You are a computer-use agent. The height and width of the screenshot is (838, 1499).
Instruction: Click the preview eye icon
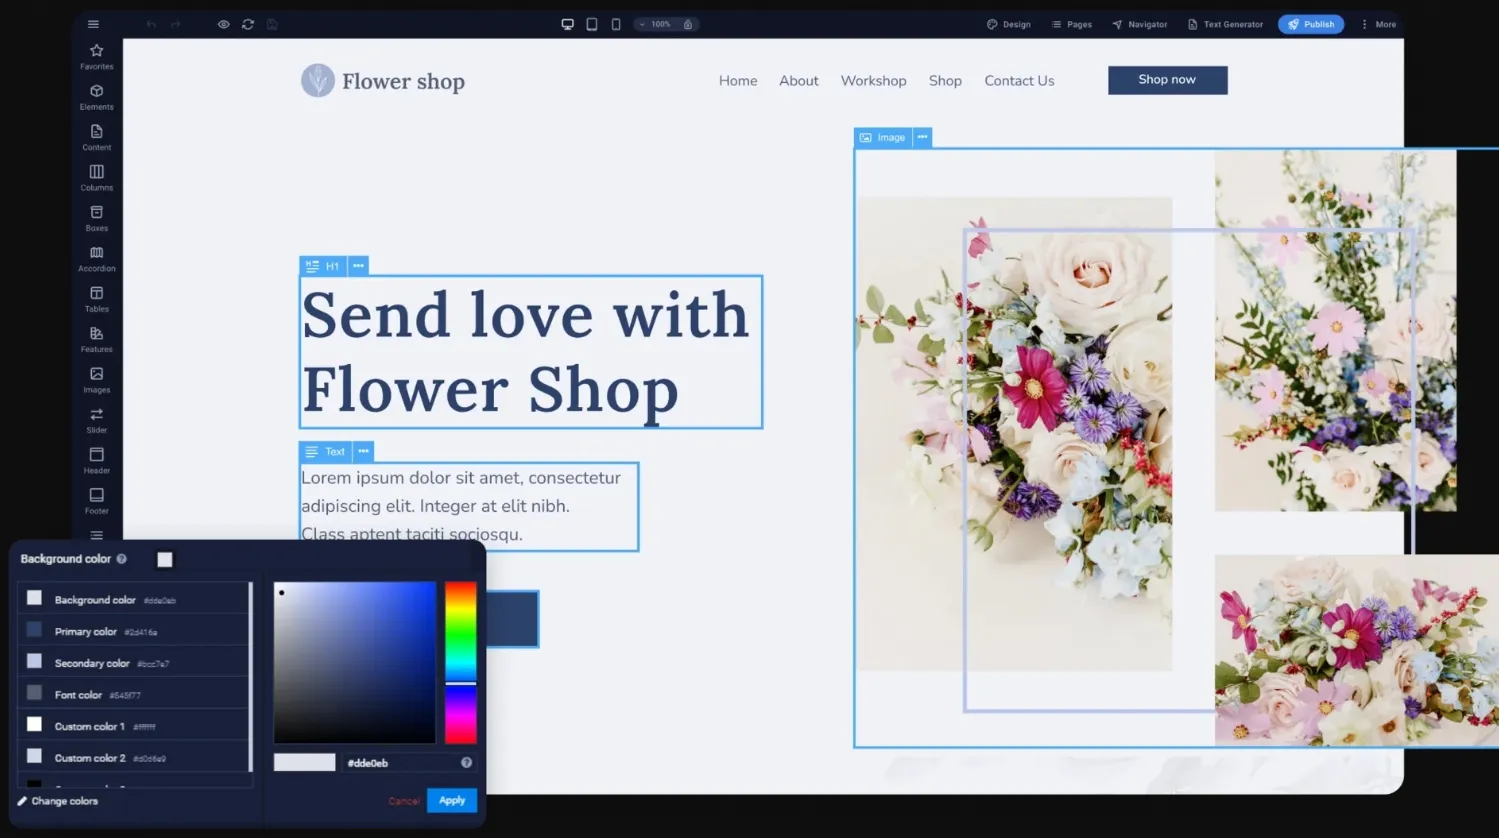coord(223,24)
